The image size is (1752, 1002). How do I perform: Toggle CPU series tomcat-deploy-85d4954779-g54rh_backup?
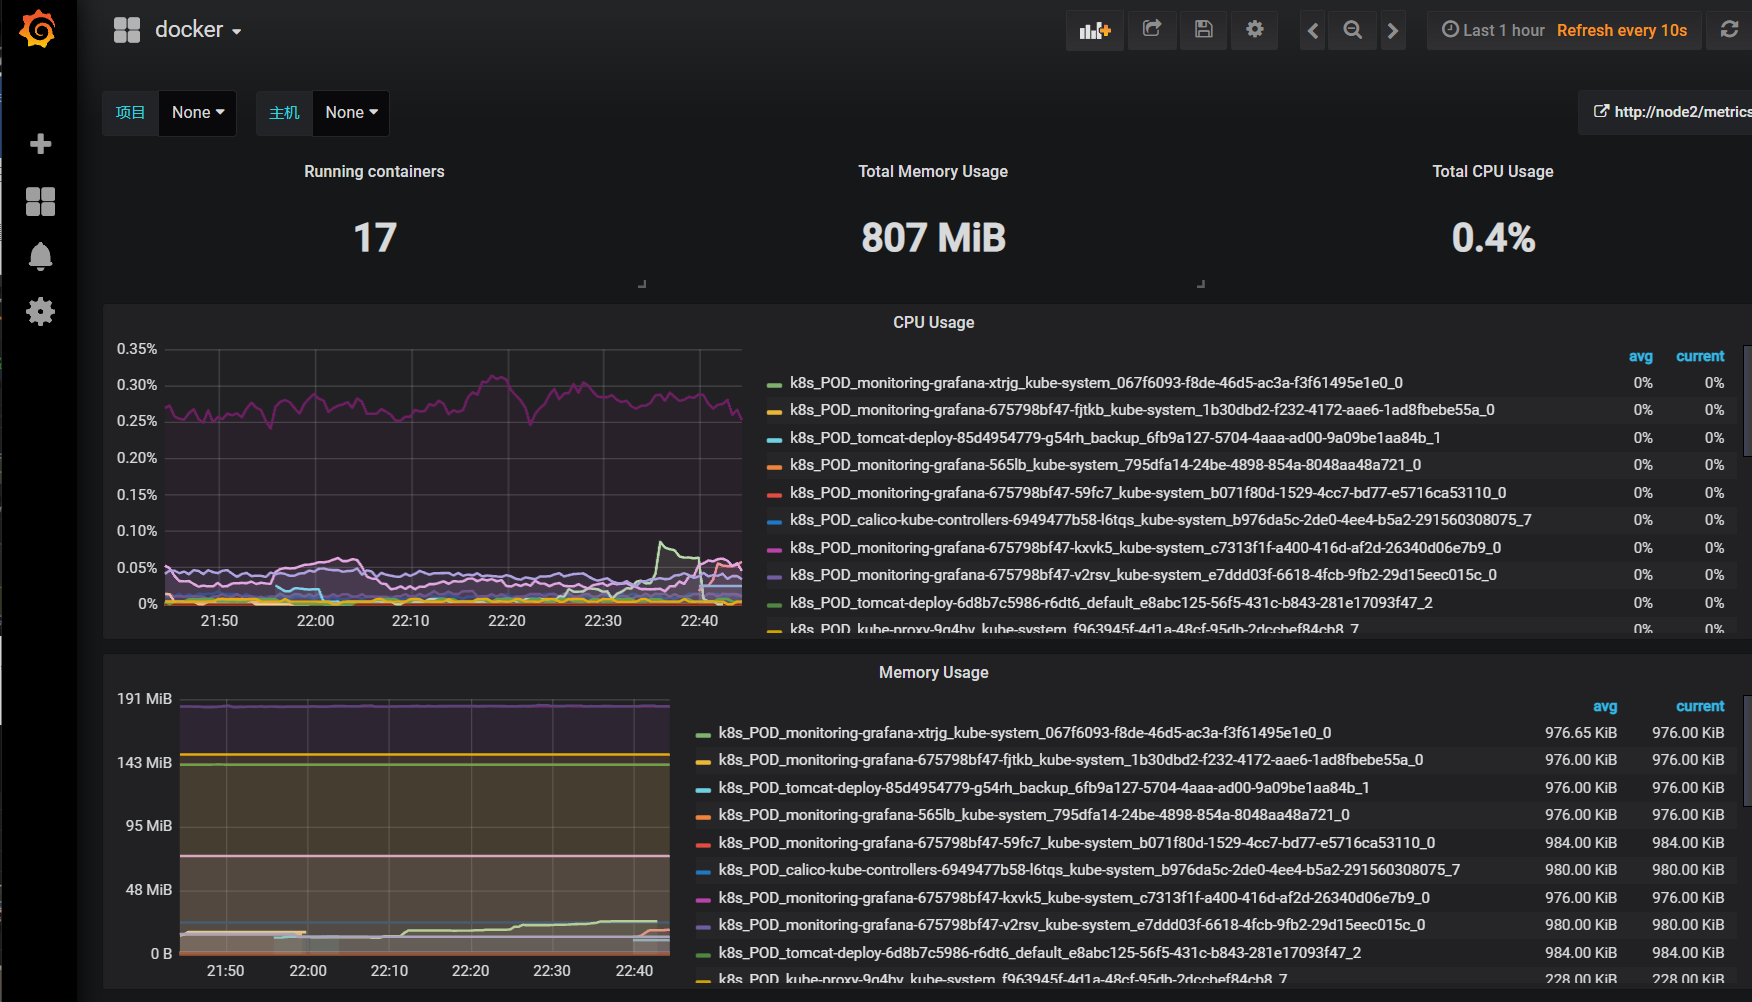(x=1115, y=438)
